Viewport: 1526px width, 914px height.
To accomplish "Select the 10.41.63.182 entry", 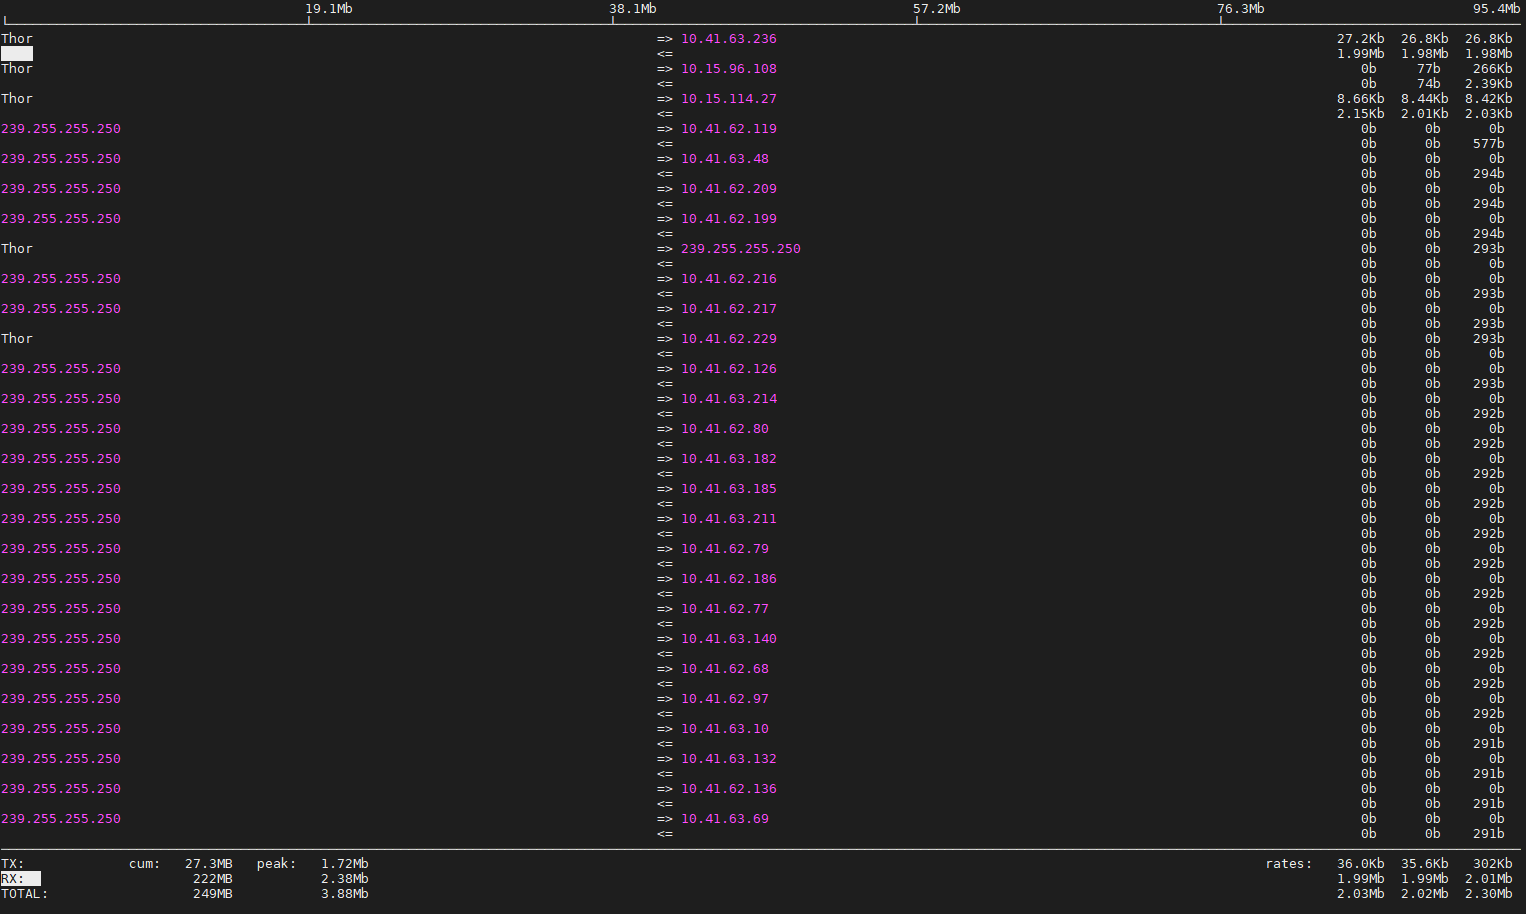I will pos(729,459).
